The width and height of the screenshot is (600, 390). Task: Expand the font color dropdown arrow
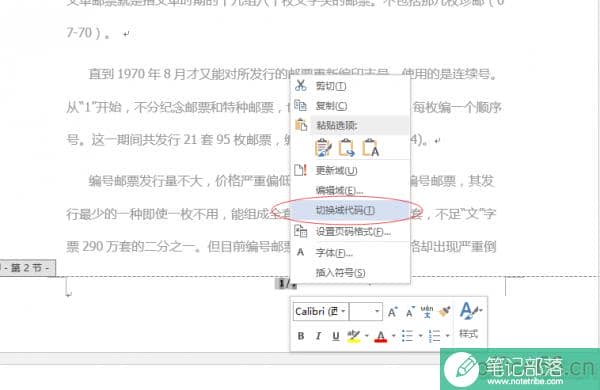click(x=393, y=336)
